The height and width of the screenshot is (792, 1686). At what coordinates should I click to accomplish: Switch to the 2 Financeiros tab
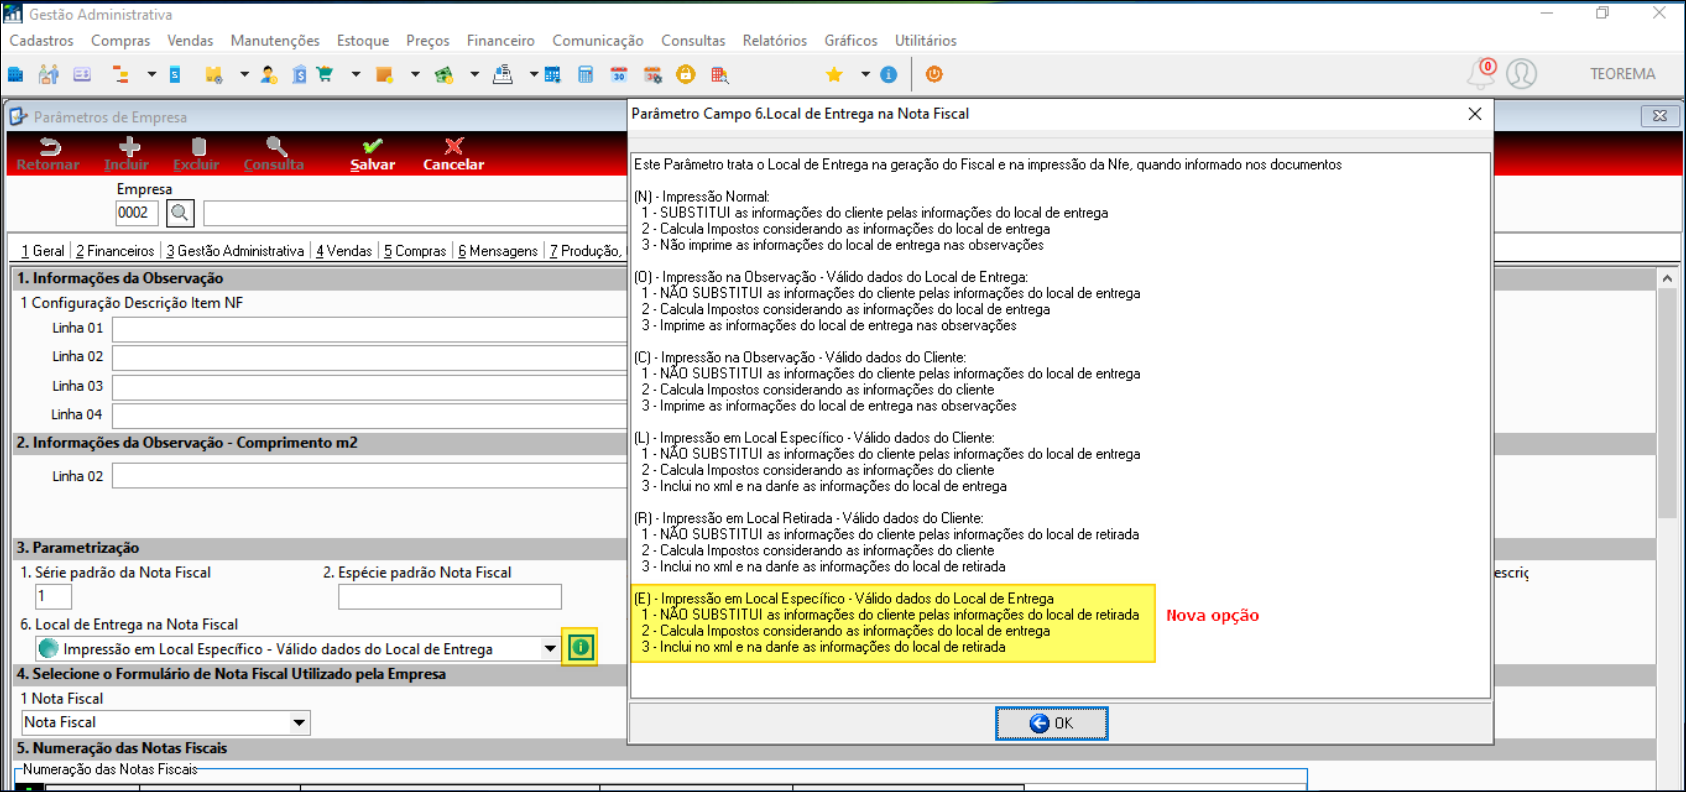115,251
